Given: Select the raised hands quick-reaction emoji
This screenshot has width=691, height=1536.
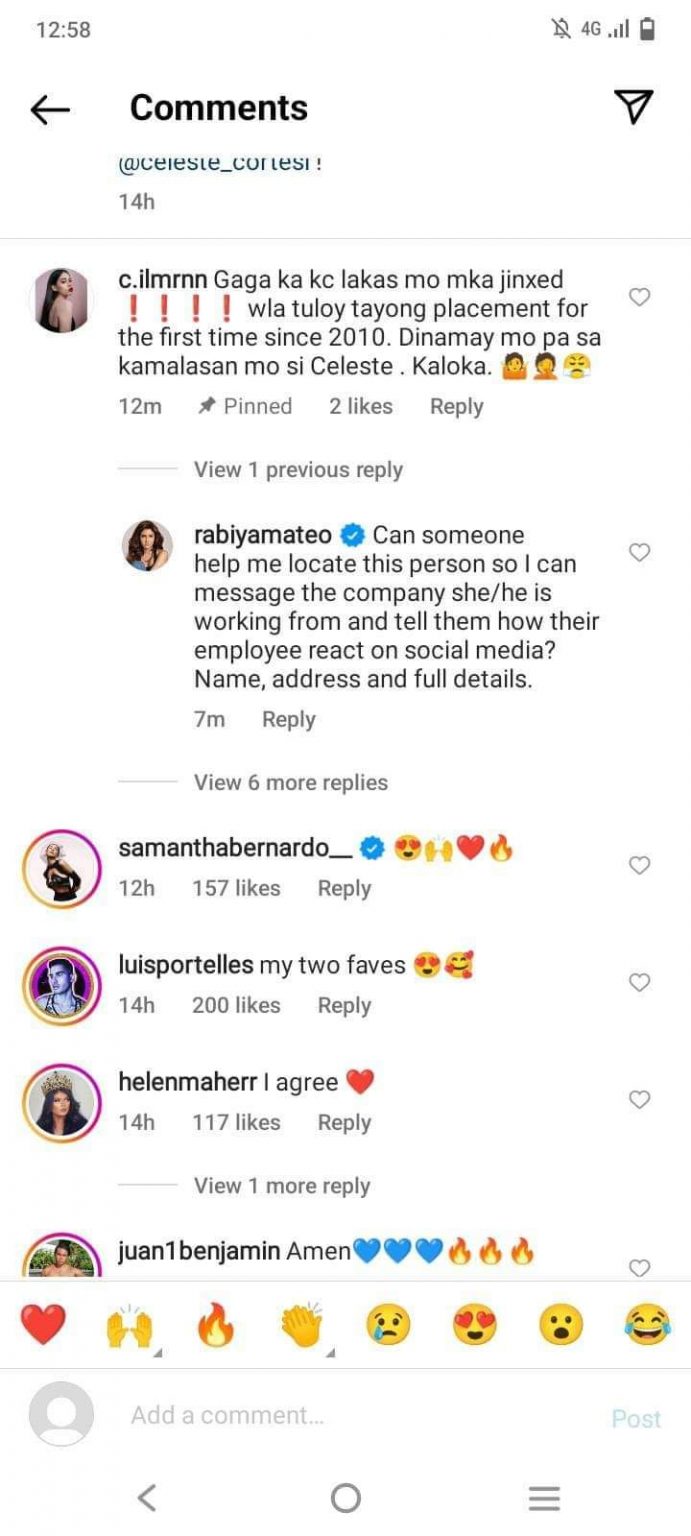Looking at the screenshot, I should pyautogui.click(x=130, y=1322).
